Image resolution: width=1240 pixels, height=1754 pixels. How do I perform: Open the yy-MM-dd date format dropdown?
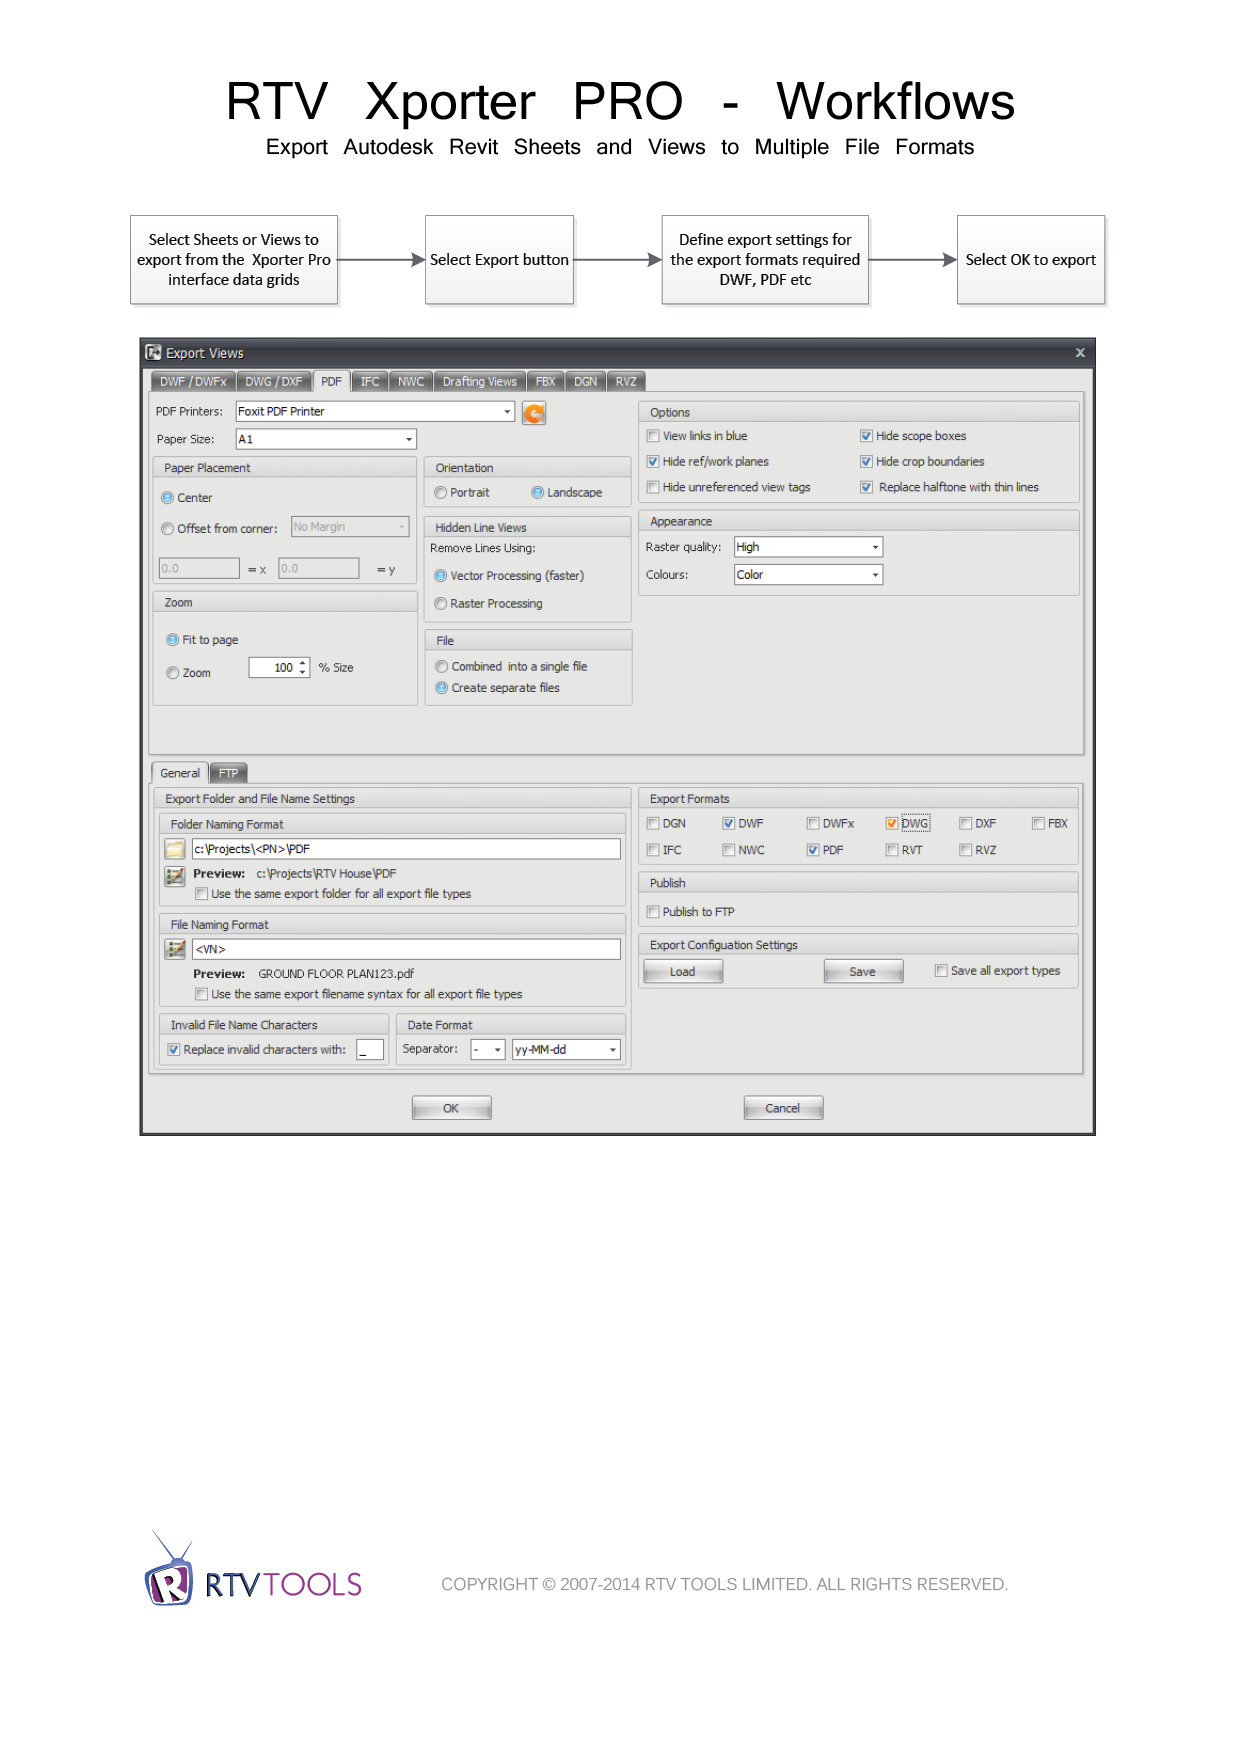click(x=613, y=1050)
